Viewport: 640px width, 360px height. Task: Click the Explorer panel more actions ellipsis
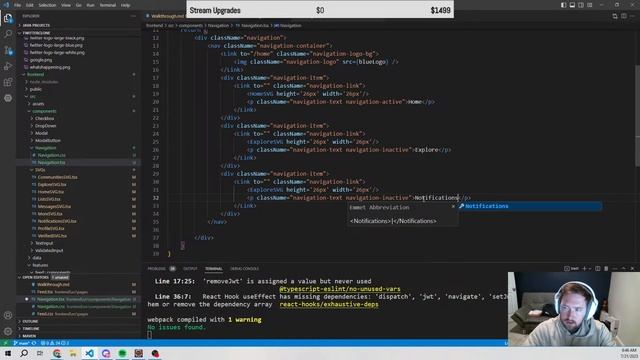pos(133,16)
